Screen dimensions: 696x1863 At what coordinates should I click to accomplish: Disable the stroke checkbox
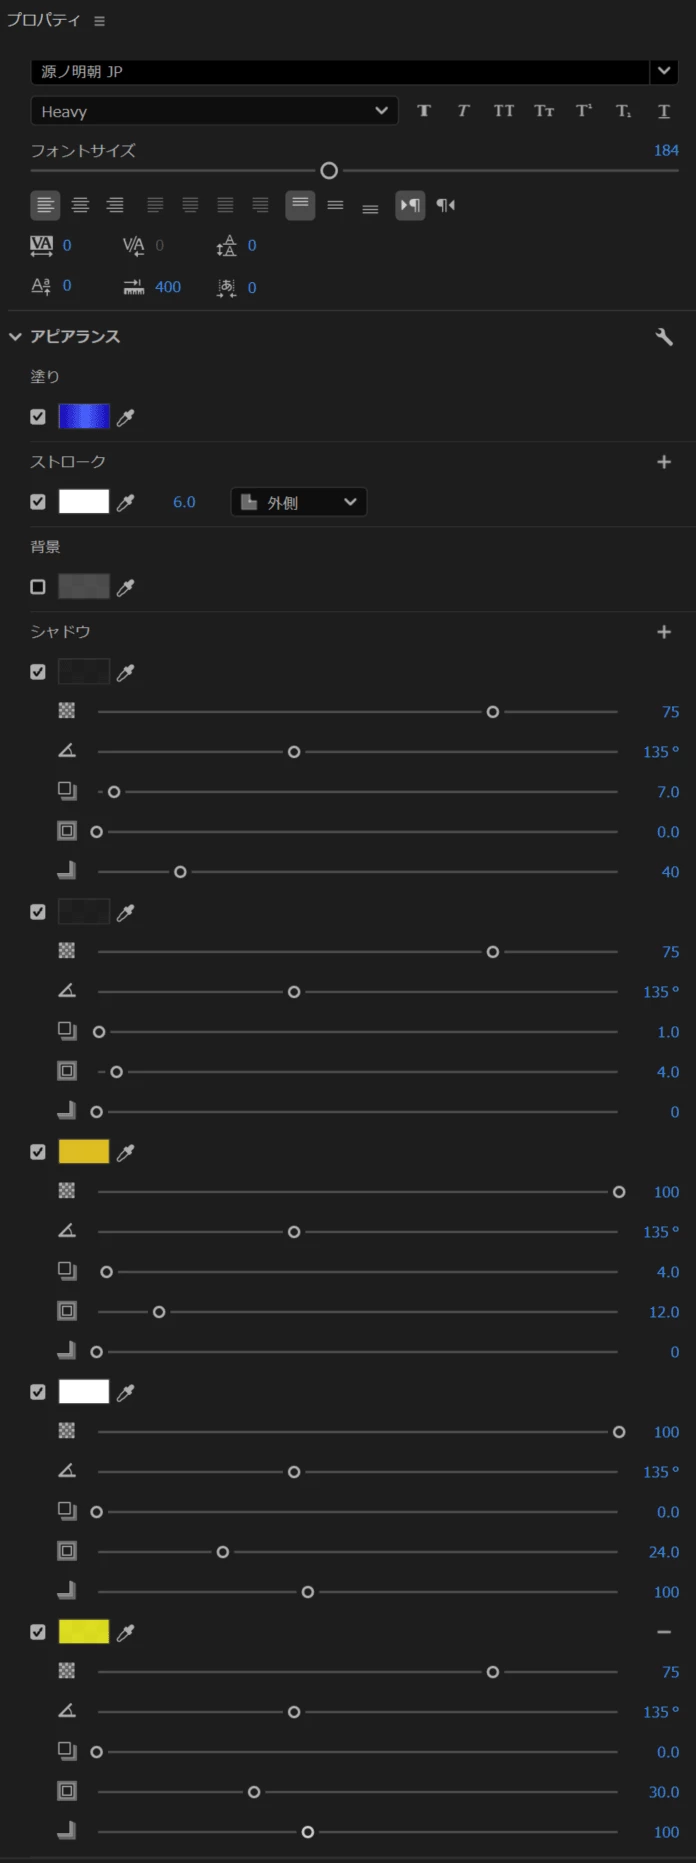click(38, 502)
